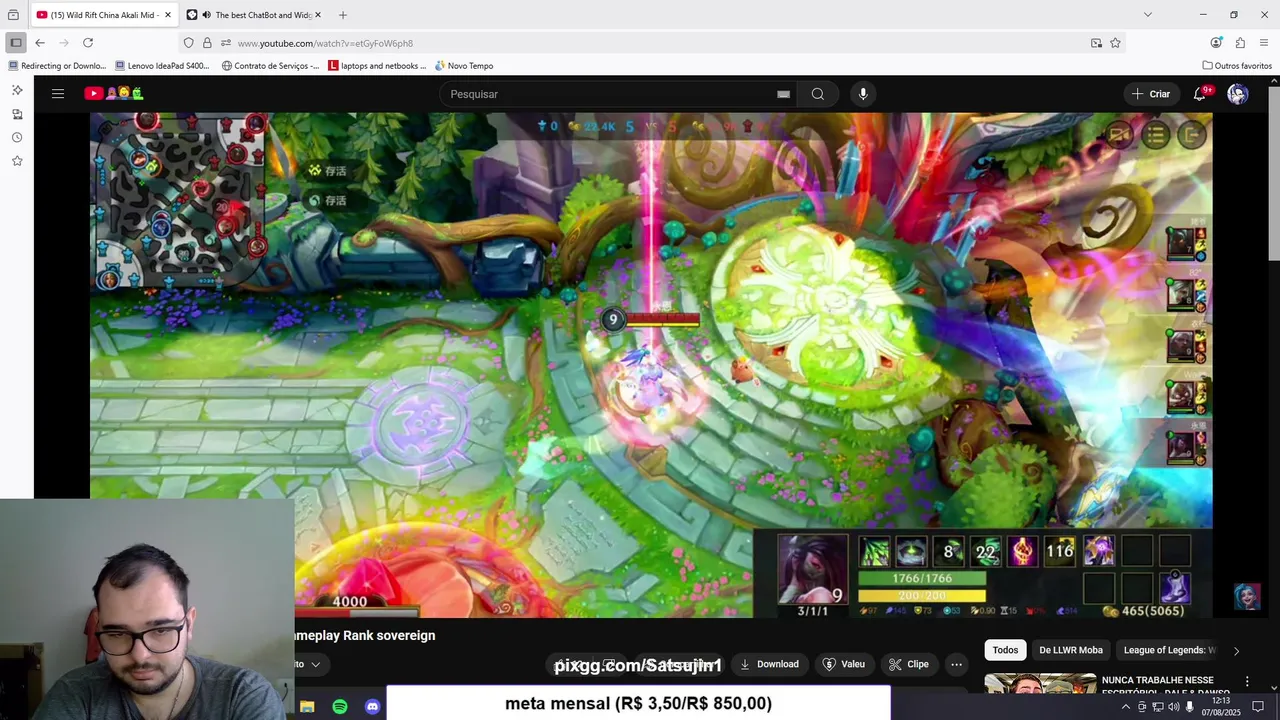The height and width of the screenshot is (720, 1280).
Task: Expand the Outros favoritos bookmarks folder
Action: coord(1237,66)
